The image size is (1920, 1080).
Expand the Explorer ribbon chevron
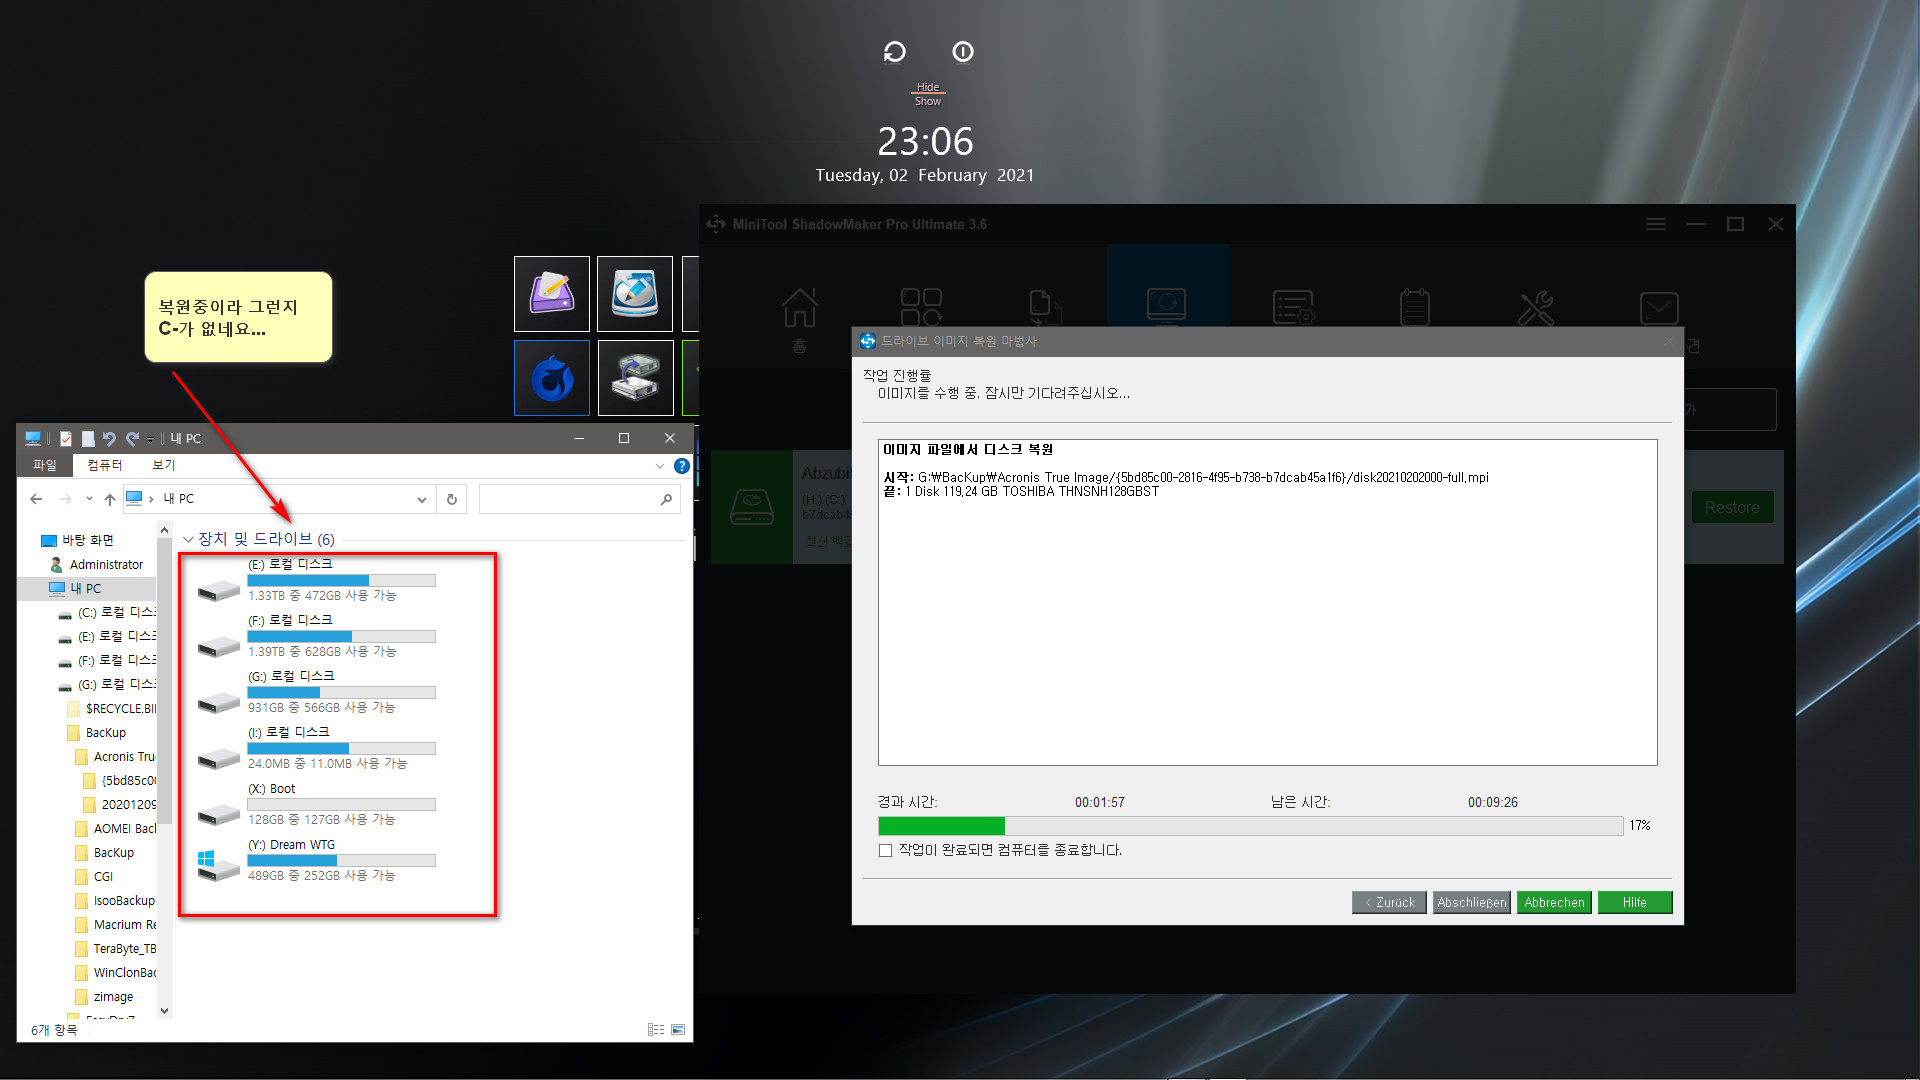pyautogui.click(x=660, y=466)
